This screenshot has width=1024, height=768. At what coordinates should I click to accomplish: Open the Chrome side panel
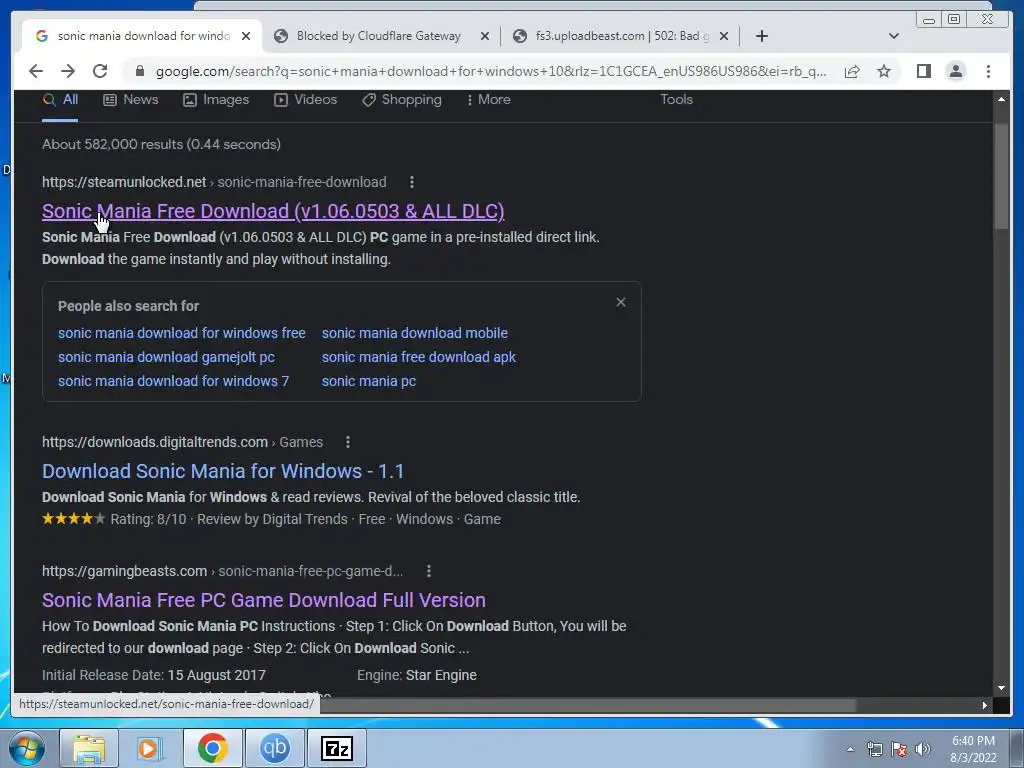(x=923, y=71)
